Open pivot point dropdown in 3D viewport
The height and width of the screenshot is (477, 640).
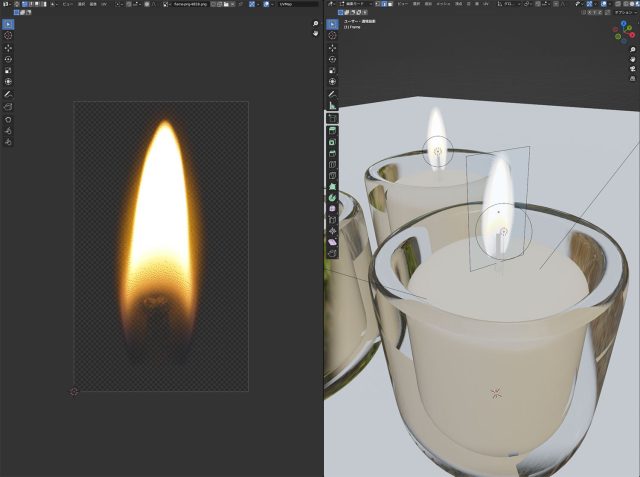pos(529,4)
